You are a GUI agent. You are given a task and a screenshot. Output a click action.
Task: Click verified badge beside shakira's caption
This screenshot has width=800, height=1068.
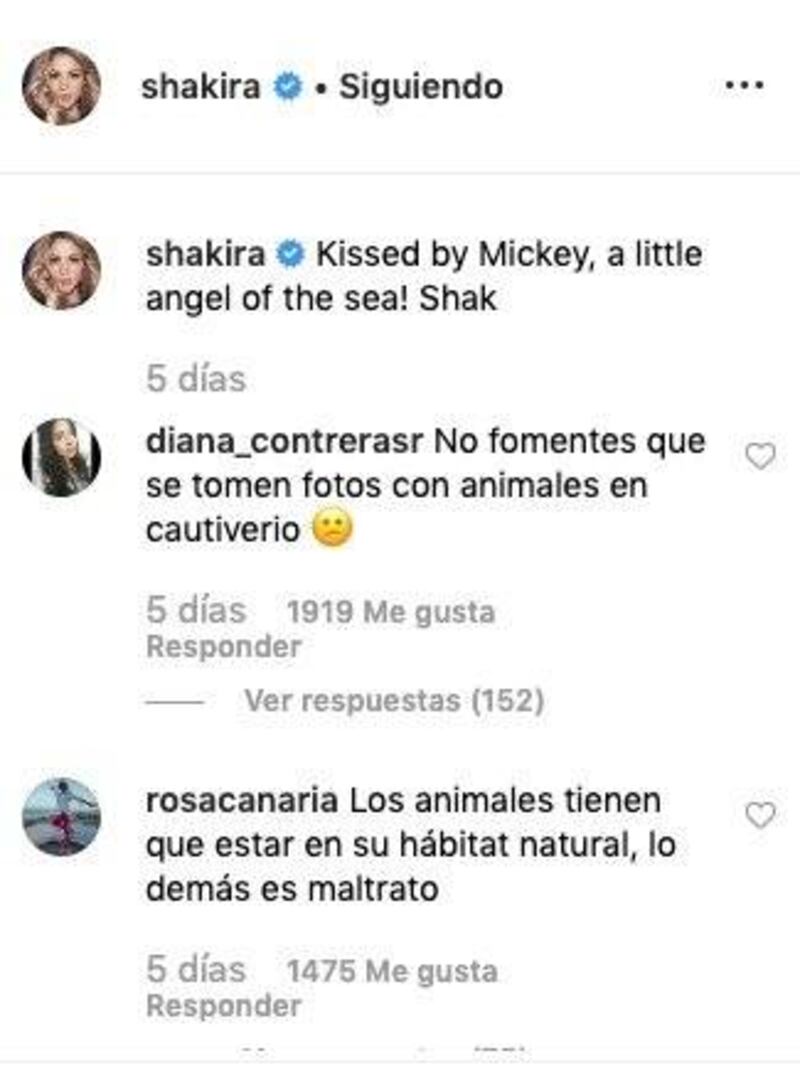tap(291, 255)
